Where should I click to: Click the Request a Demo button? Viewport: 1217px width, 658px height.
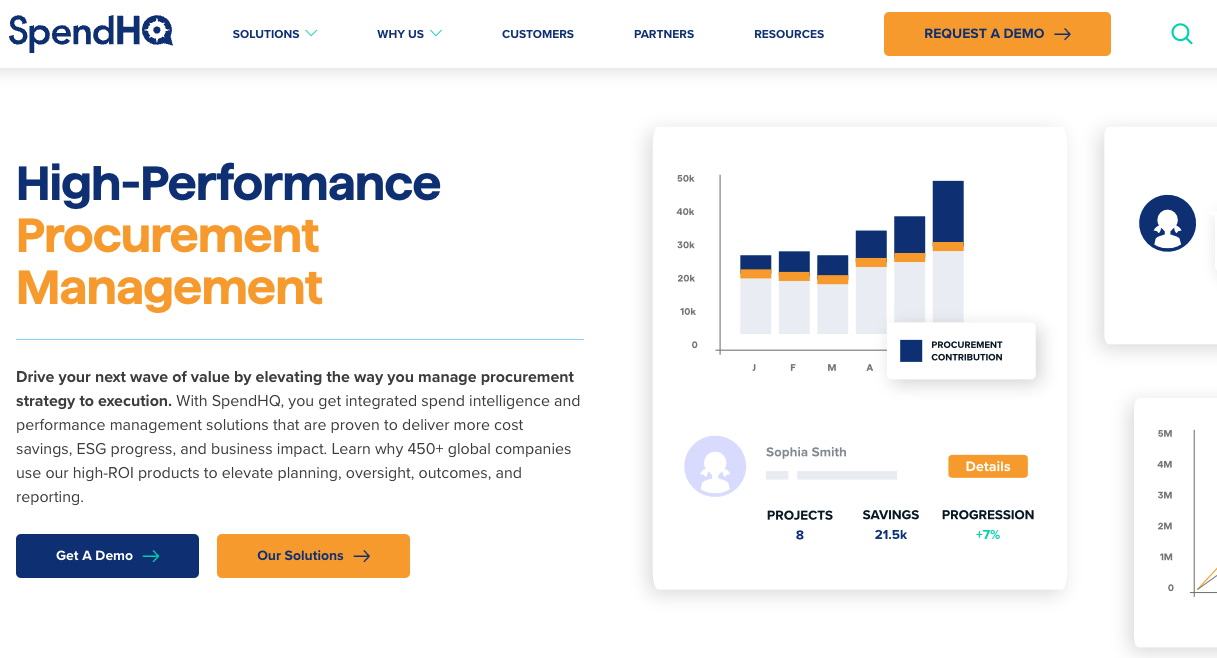[x=997, y=34]
